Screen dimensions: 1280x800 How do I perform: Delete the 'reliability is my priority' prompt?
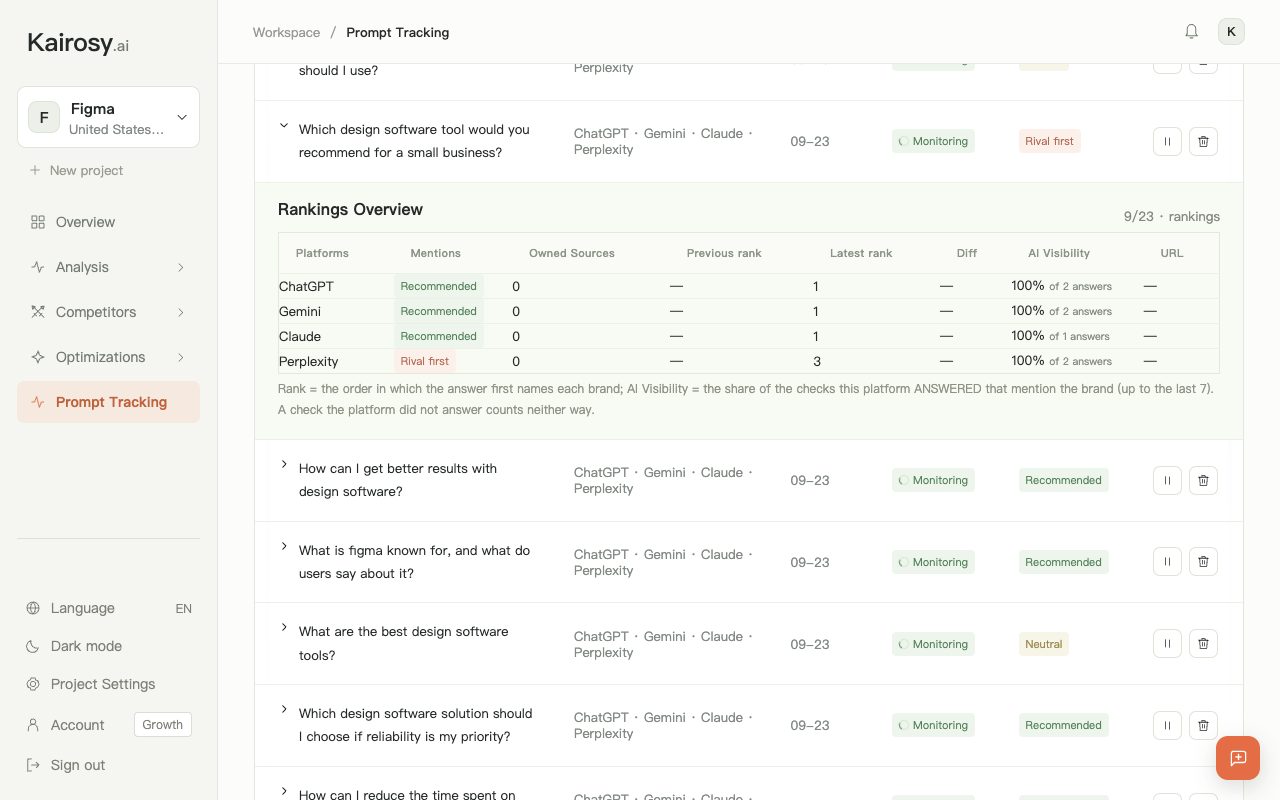tap(1203, 725)
